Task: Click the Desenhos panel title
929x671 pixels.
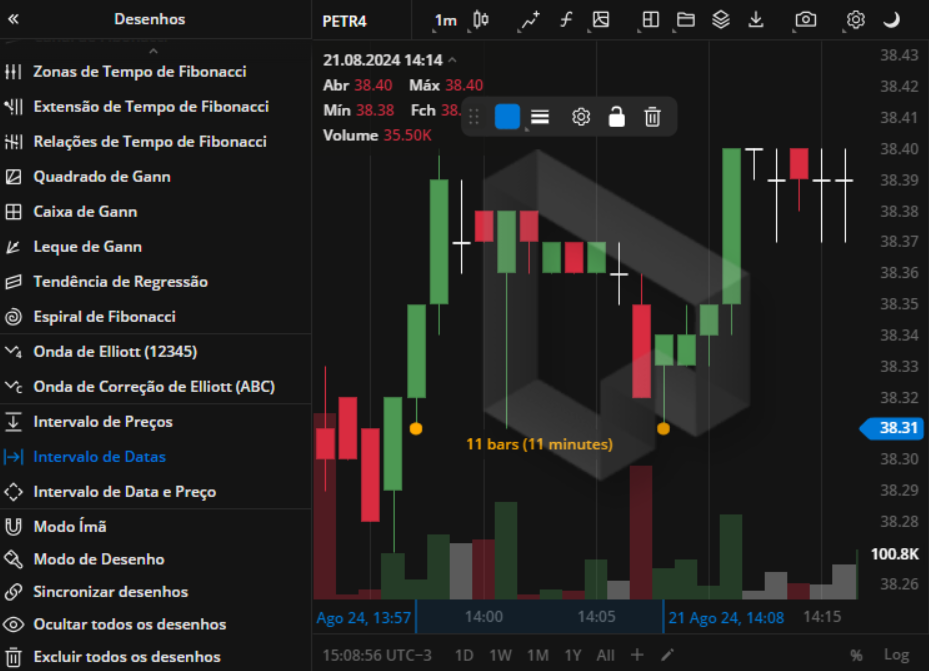Action: pos(150,19)
